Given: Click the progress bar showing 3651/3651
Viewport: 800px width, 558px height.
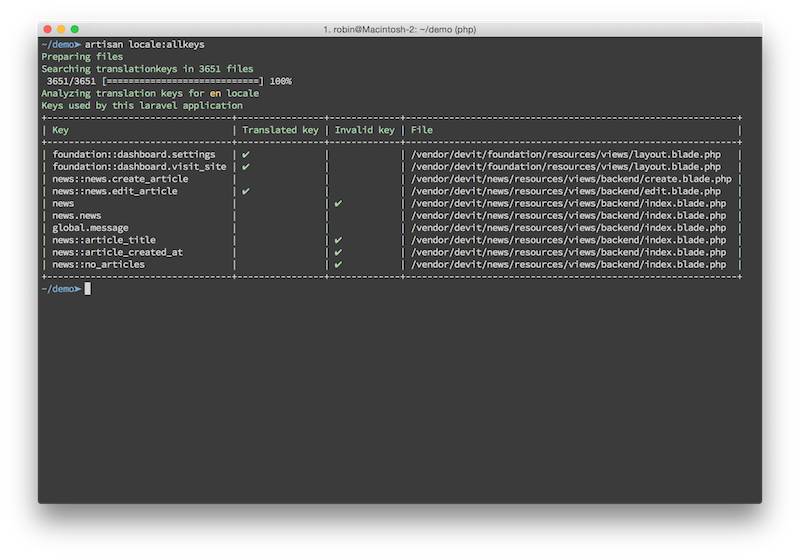Looking at the screenshot, I should tap(183, 81).
